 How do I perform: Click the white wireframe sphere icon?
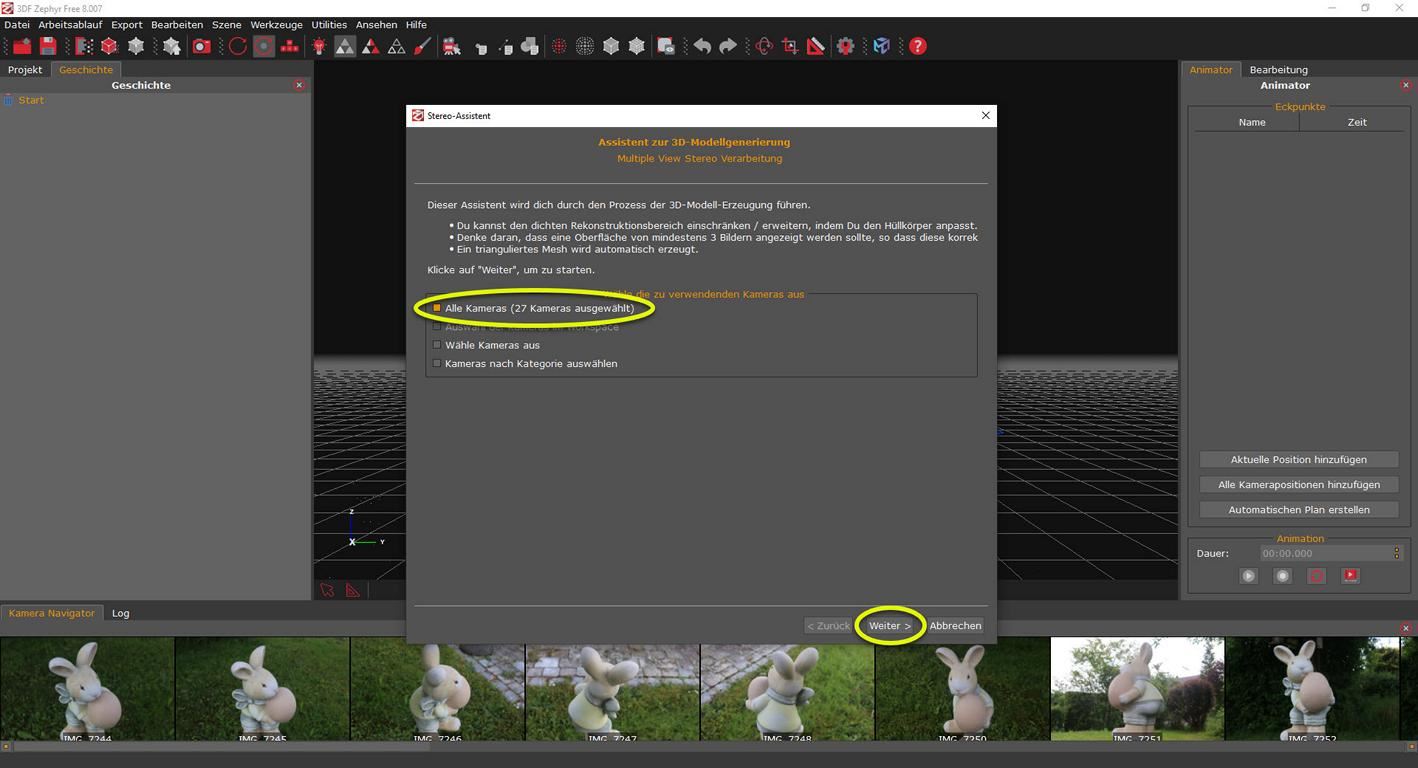point(585,46)
